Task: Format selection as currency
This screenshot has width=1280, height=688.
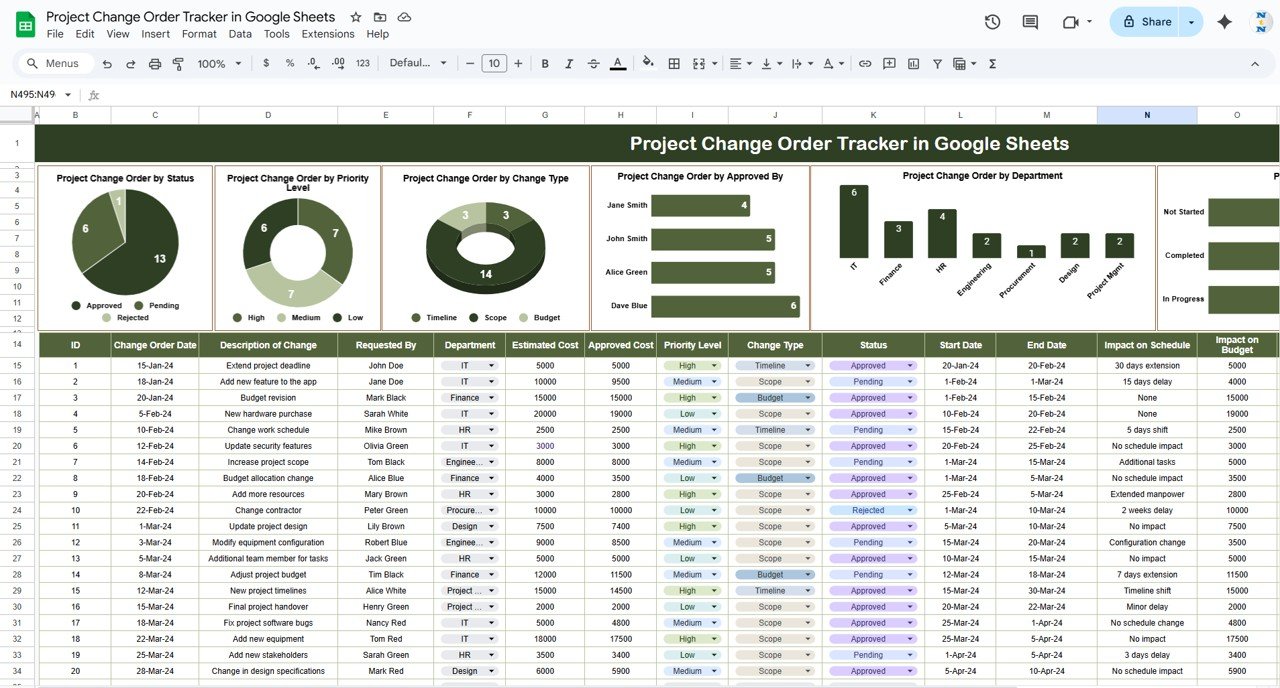Action: [265, 63]
